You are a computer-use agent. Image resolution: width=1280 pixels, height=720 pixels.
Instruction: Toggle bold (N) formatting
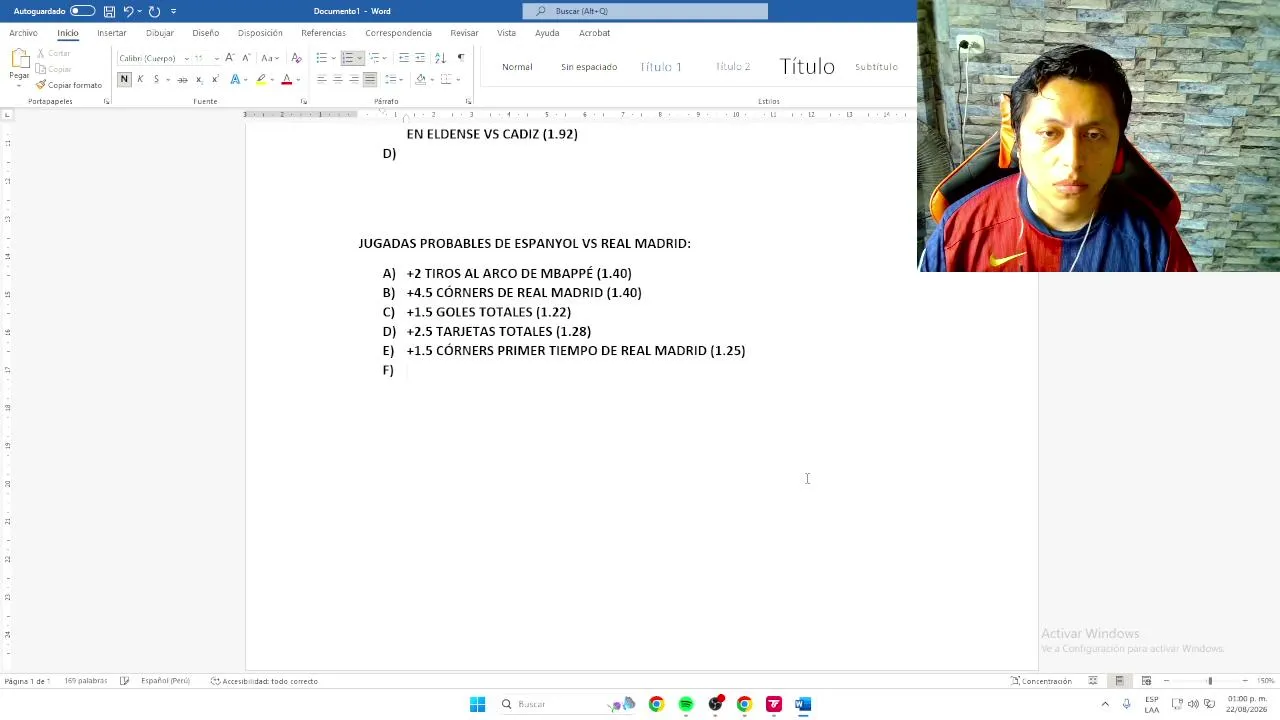tap(124, 79)
